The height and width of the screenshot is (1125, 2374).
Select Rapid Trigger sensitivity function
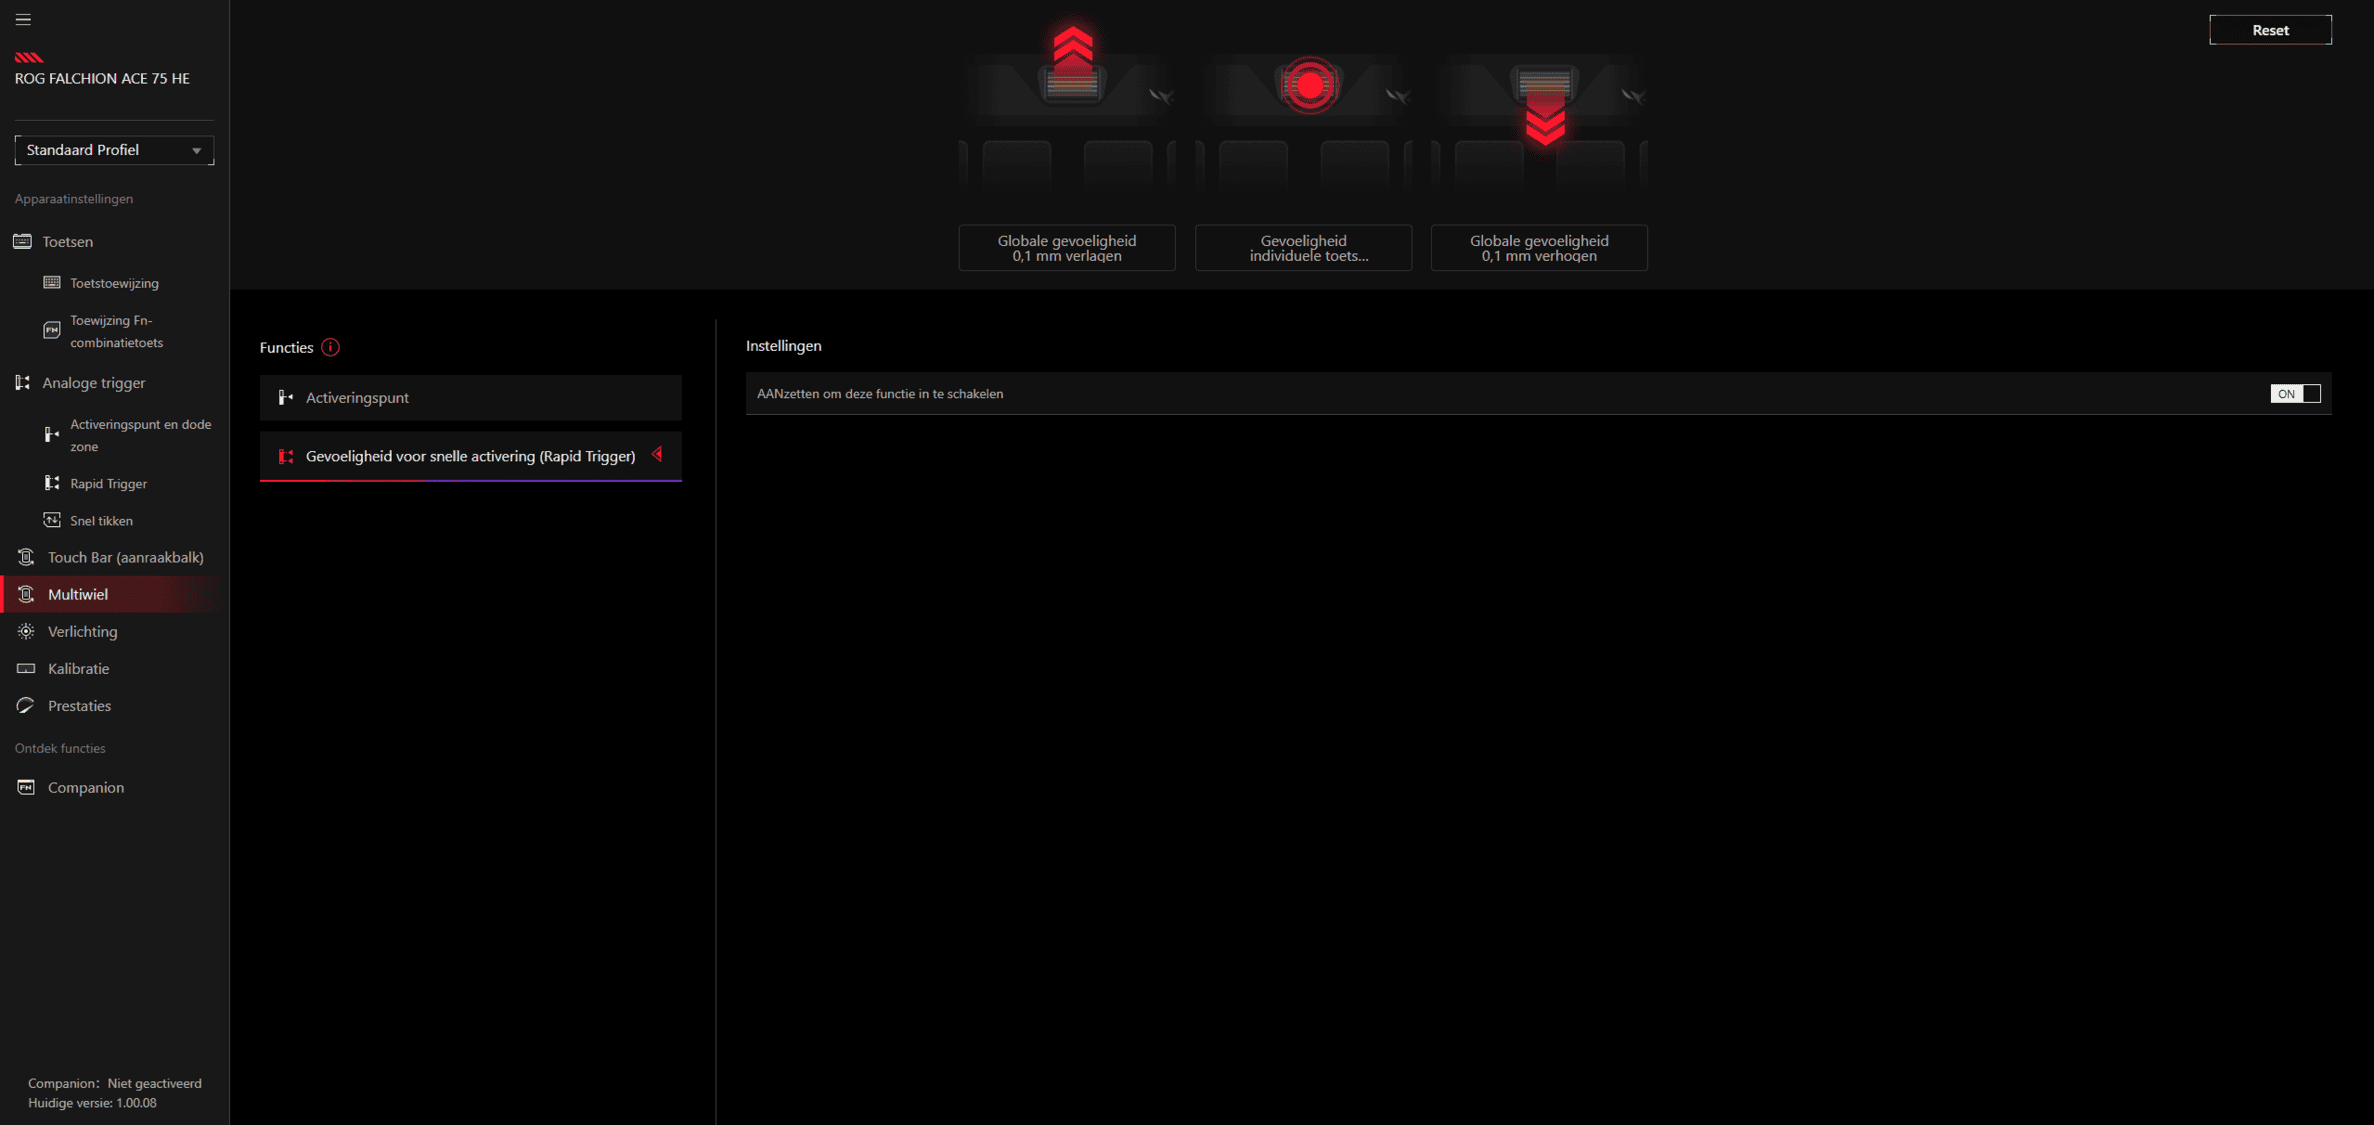pos(470,456)
